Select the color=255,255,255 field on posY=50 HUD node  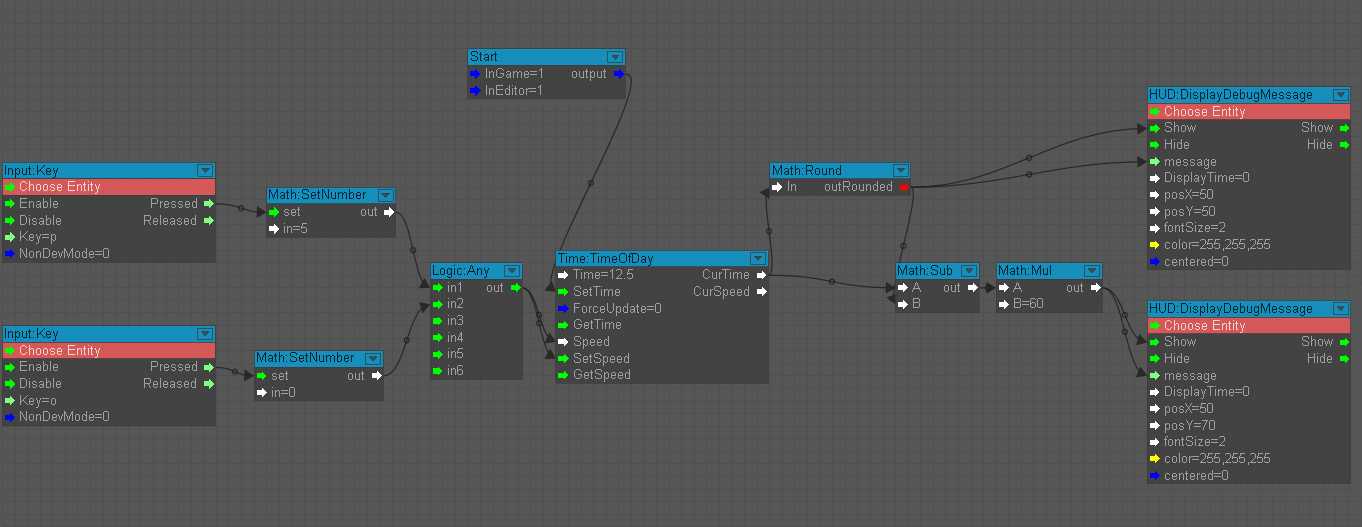coord(1216,245)
